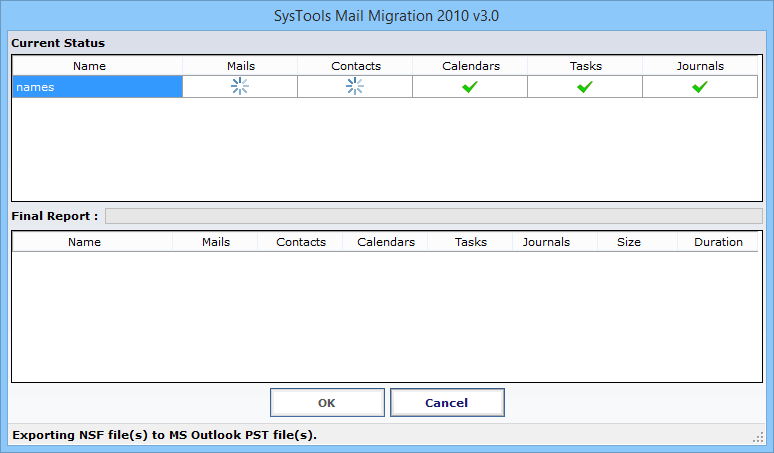This screenshot has height=453, width=774.
Task: Click the Contacts loading spinner for names
Action: [x=355, y=86]
